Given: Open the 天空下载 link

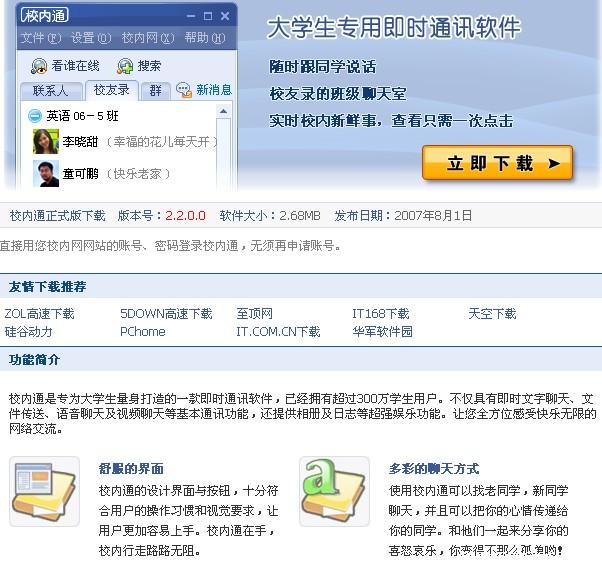Looking at the screenshot, I should pos(492,314).
